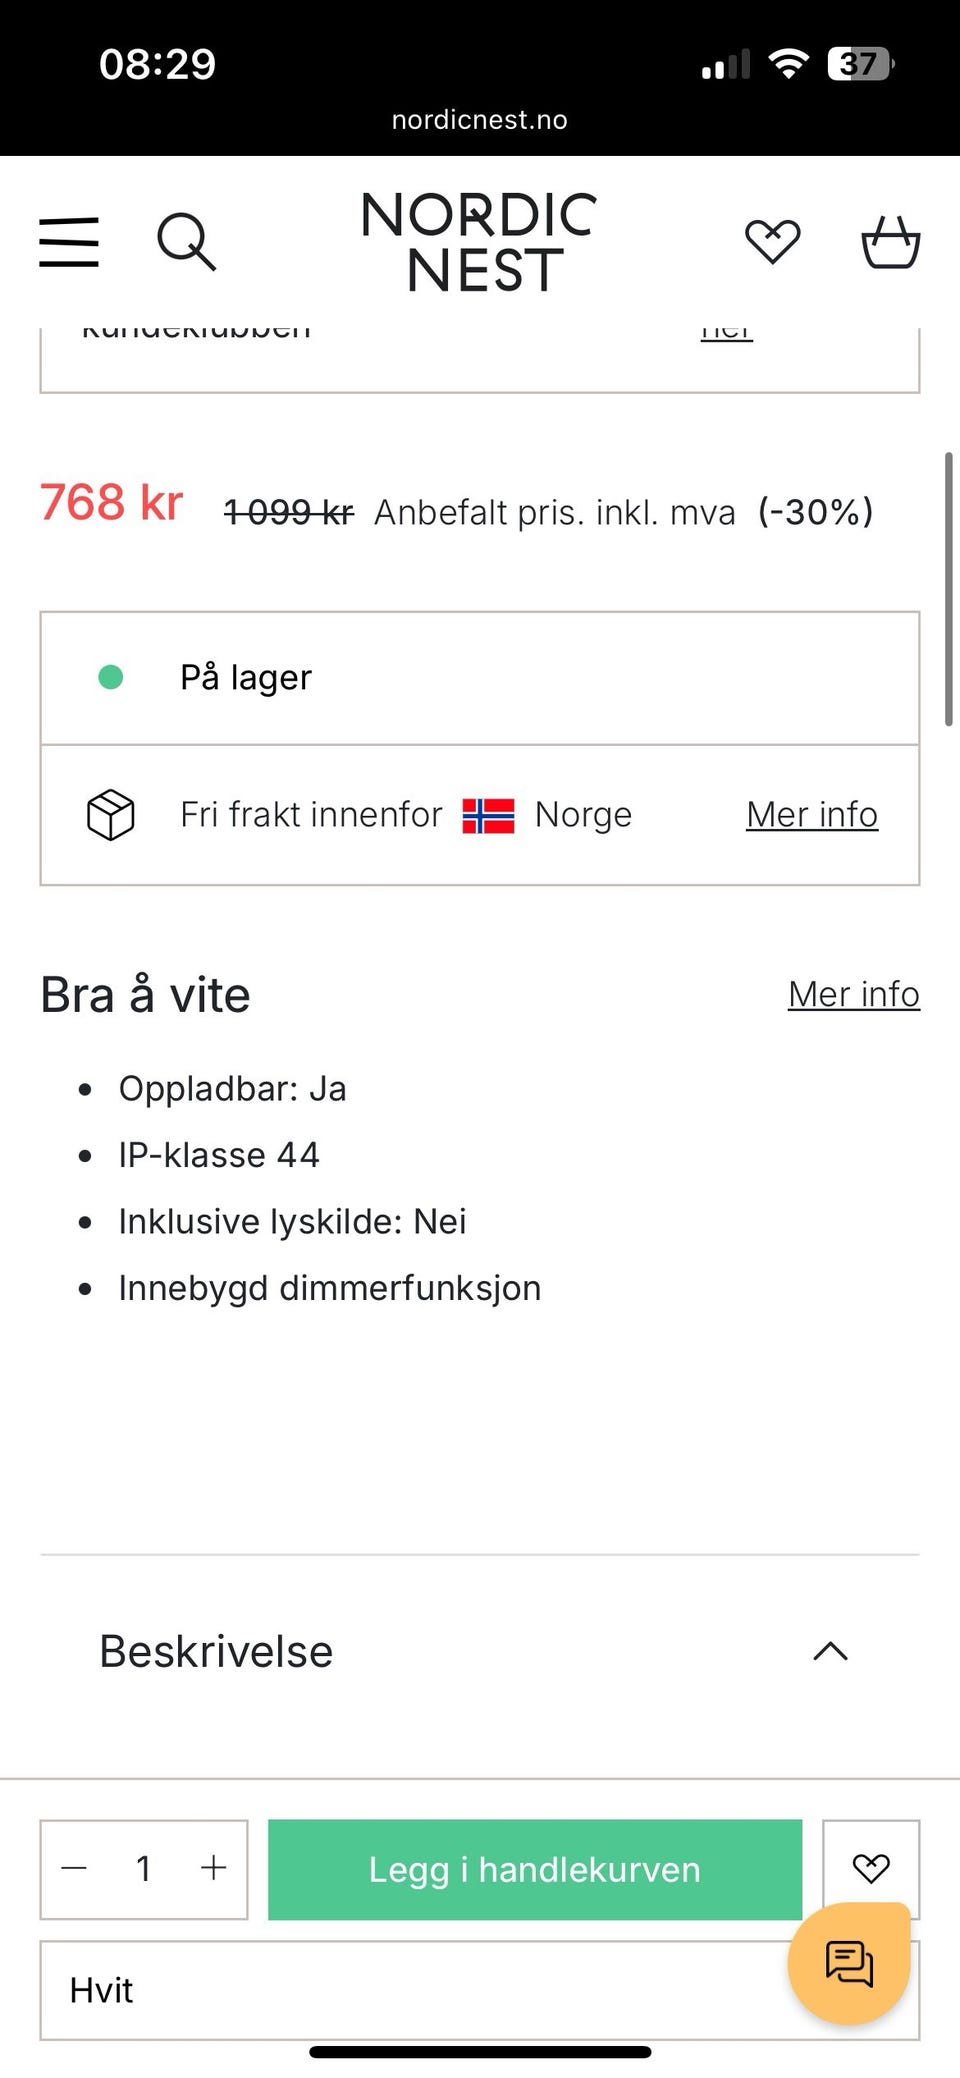
Task: Open the hamburger menu
Action: [x=69, y=242]
